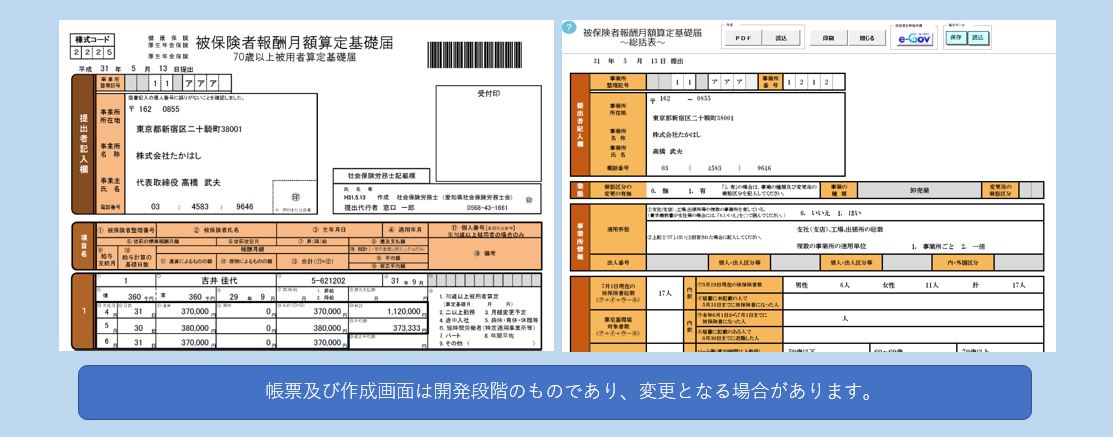This screenshot has height=437, width=1113.
Task: Click the 内・外国区分 gray input field
Action: (x=1019, y=262)
